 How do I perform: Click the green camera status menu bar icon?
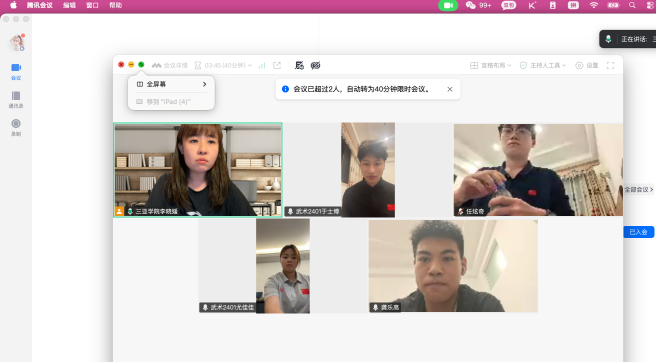click(x=448, y=5)
